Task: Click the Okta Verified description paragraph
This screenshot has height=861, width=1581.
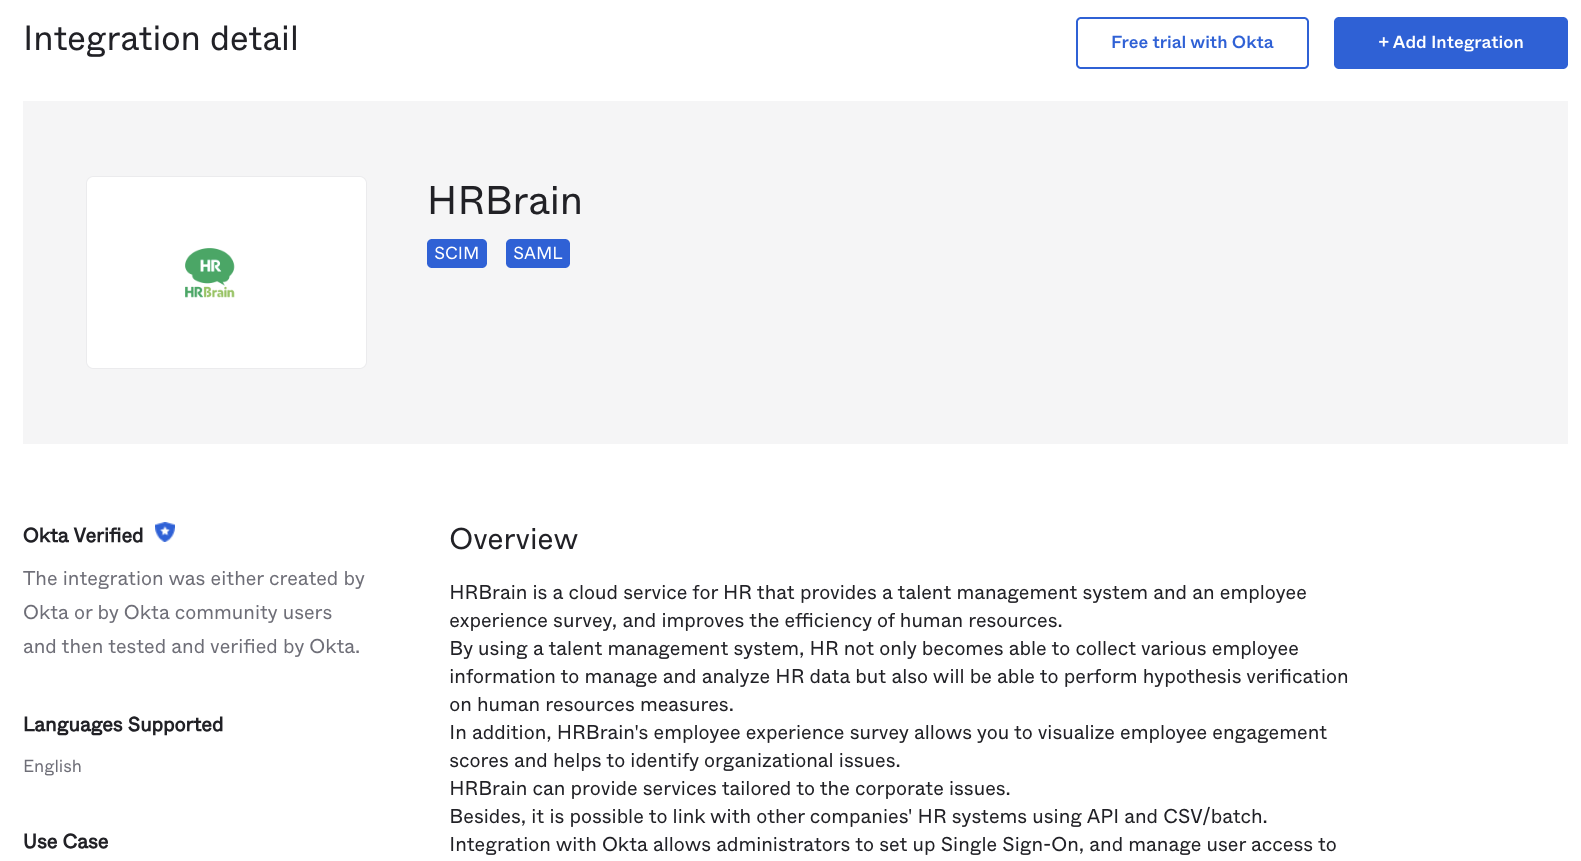Action: pos(193,613)
